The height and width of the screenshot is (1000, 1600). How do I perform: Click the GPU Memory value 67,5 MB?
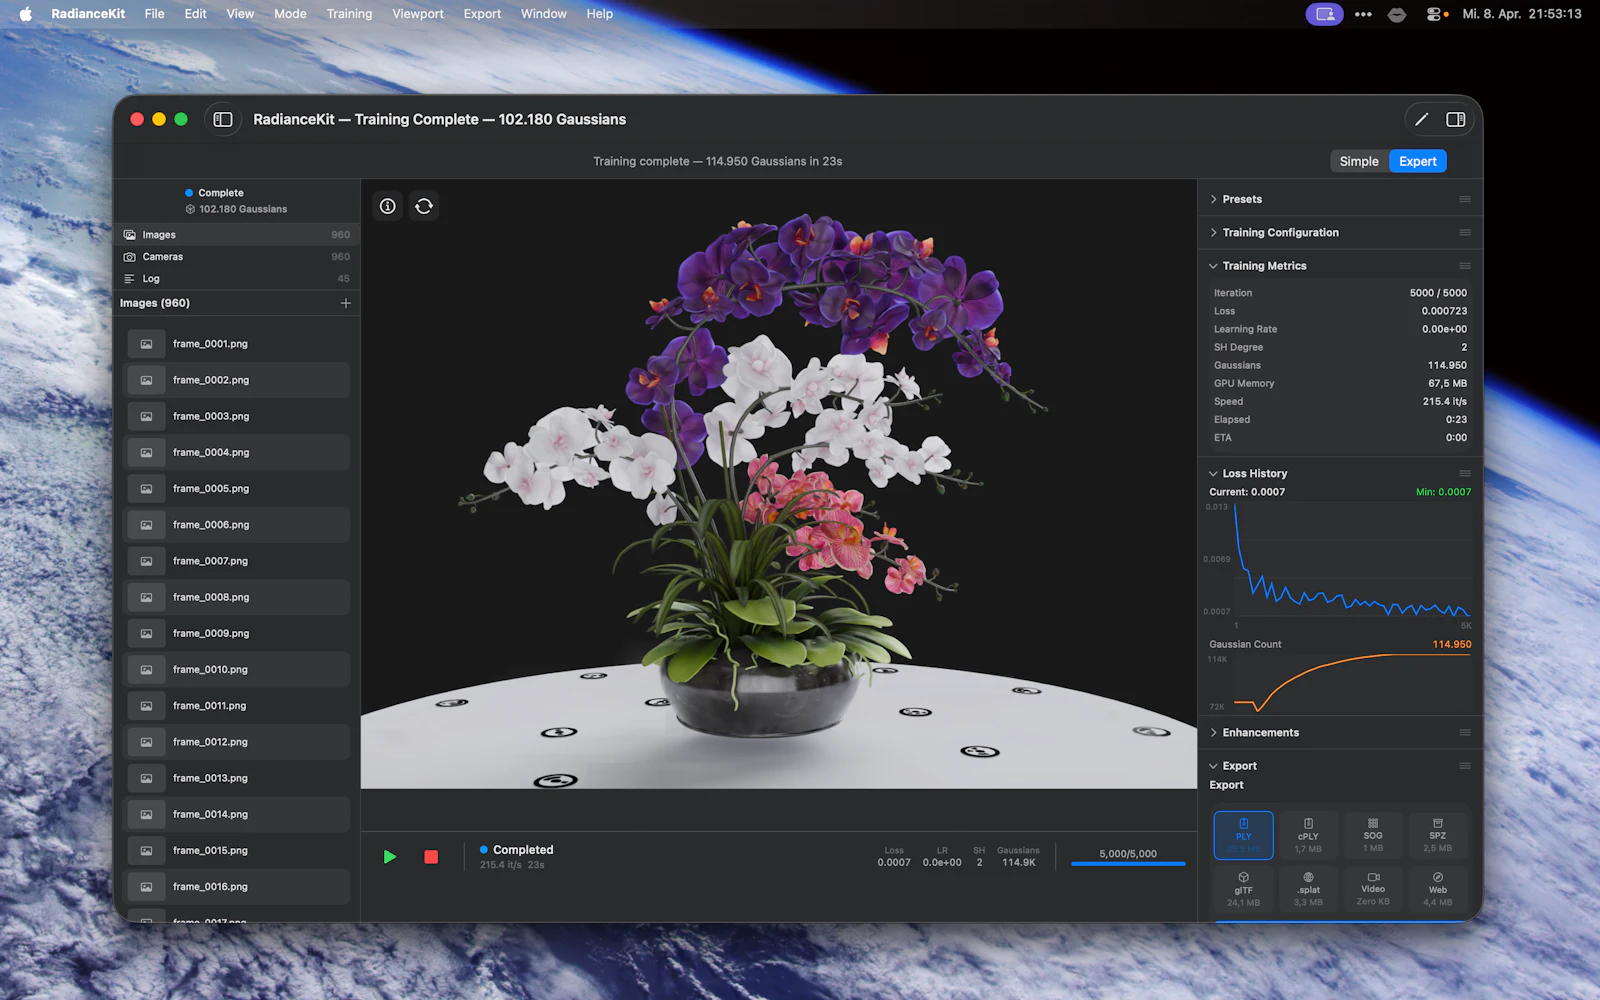click(1447, 383)
